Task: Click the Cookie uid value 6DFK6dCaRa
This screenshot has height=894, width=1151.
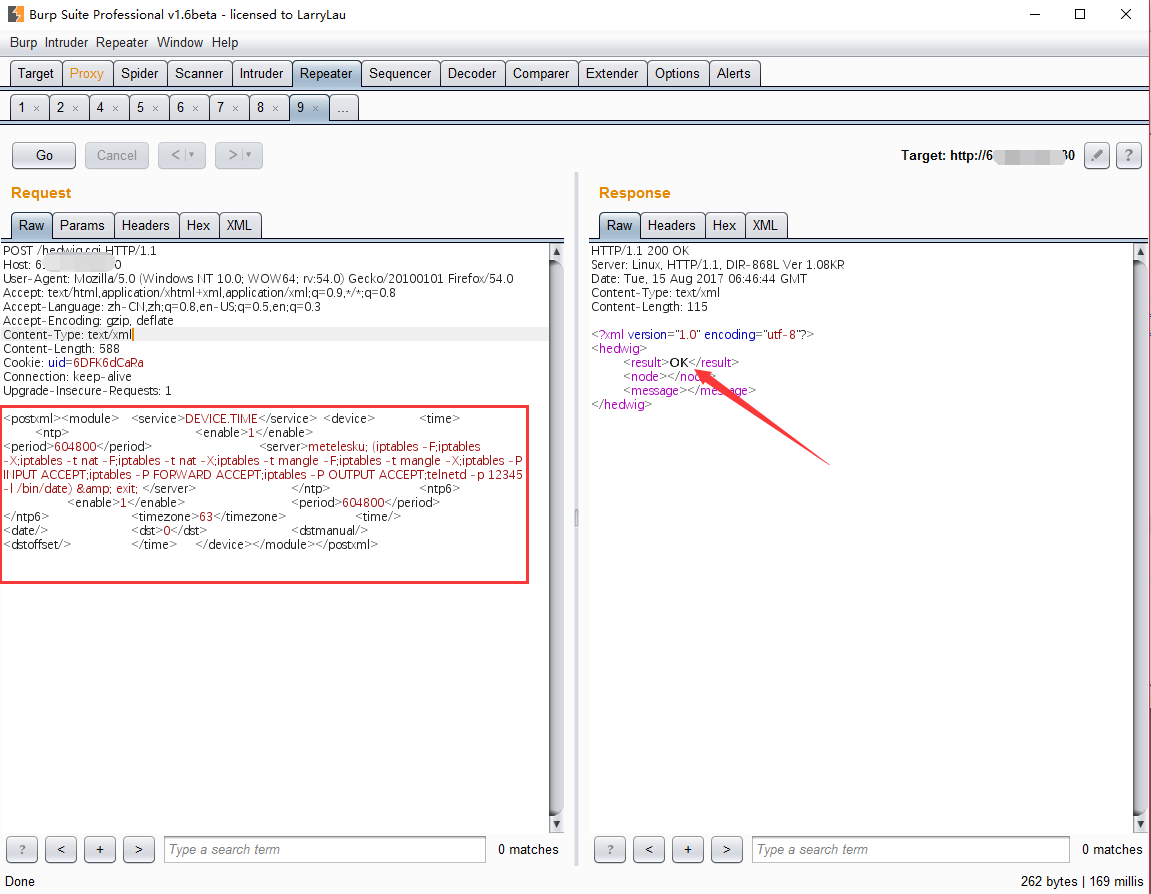Action: click(108, 363)
